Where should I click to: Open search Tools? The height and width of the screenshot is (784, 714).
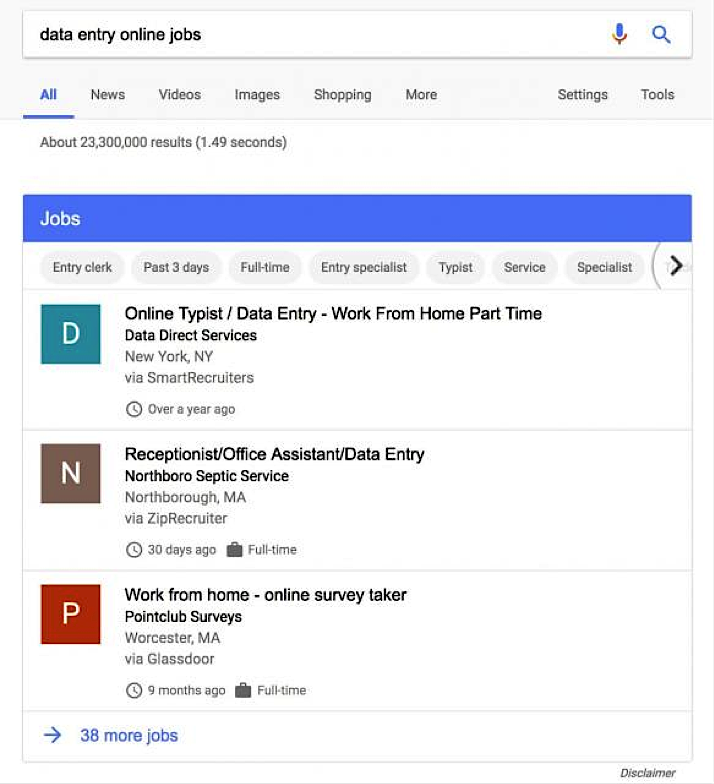(x=658, y=94)
